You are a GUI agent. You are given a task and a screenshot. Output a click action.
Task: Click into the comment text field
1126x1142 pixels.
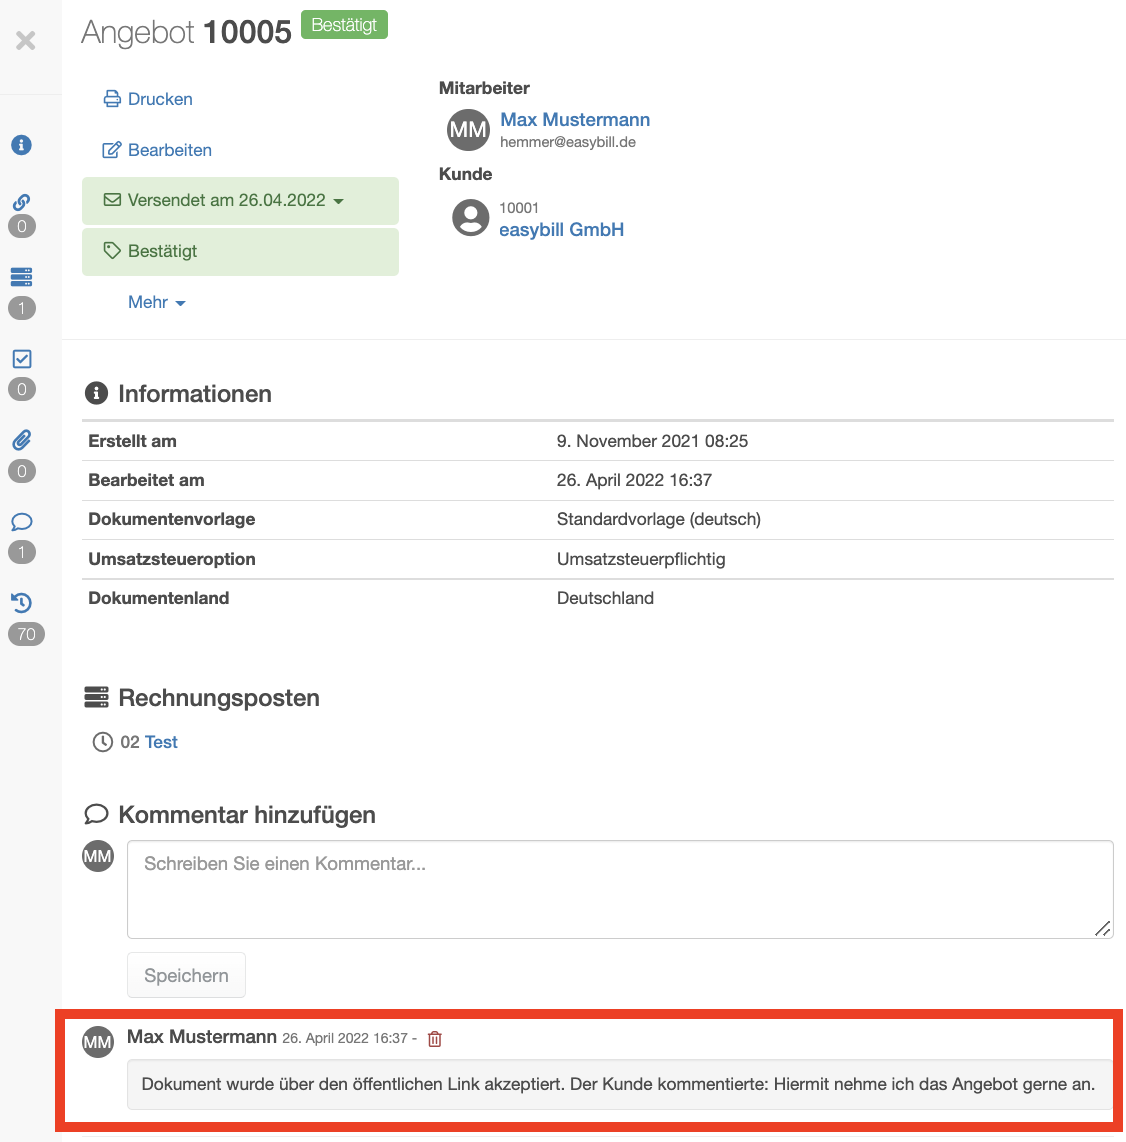620,889
